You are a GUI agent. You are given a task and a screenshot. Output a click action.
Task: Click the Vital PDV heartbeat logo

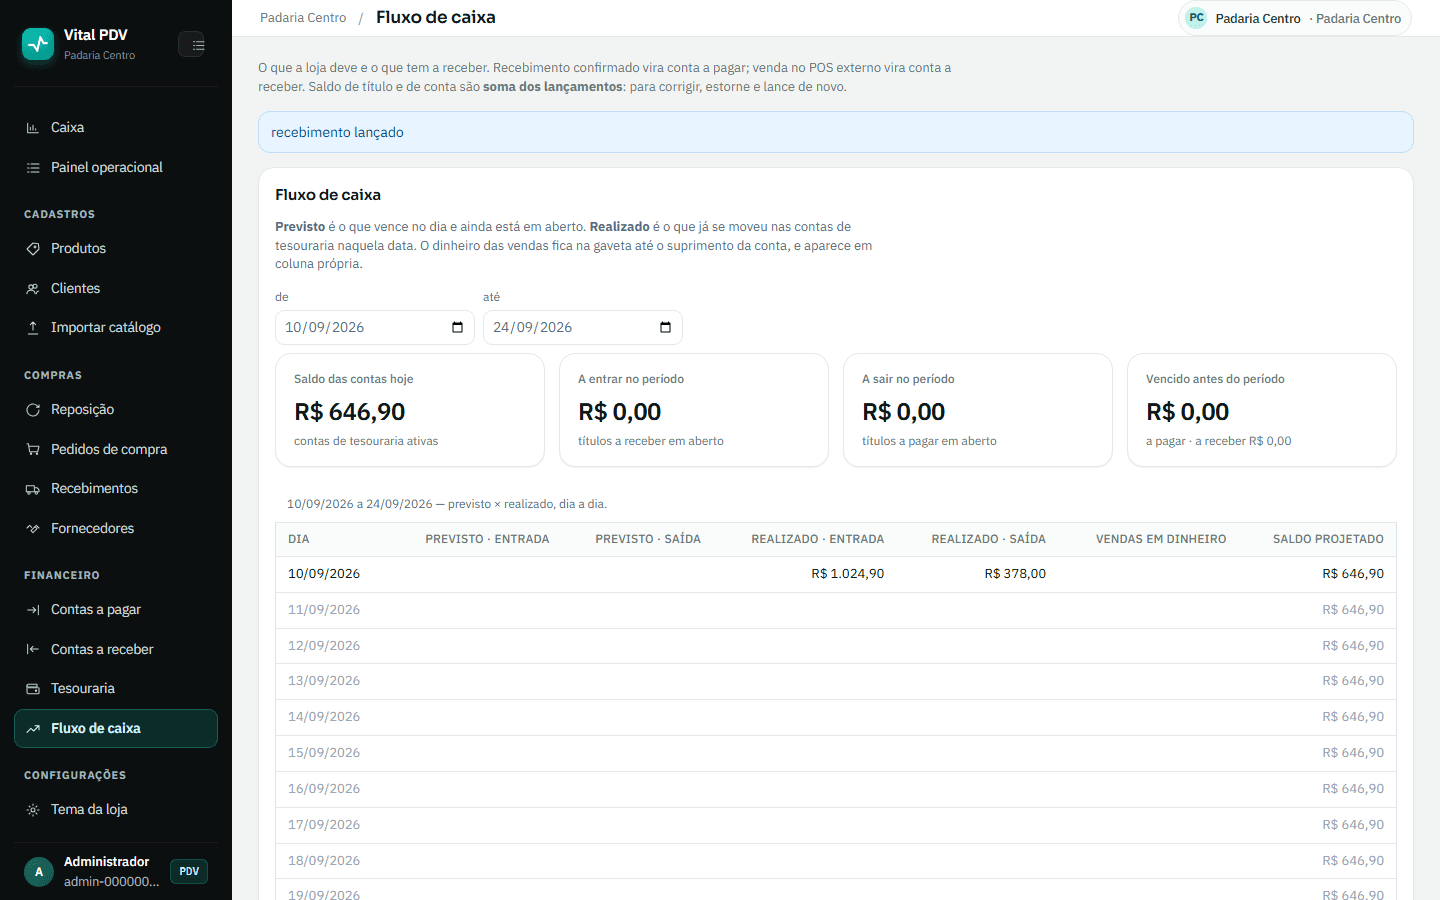point(38,44)
